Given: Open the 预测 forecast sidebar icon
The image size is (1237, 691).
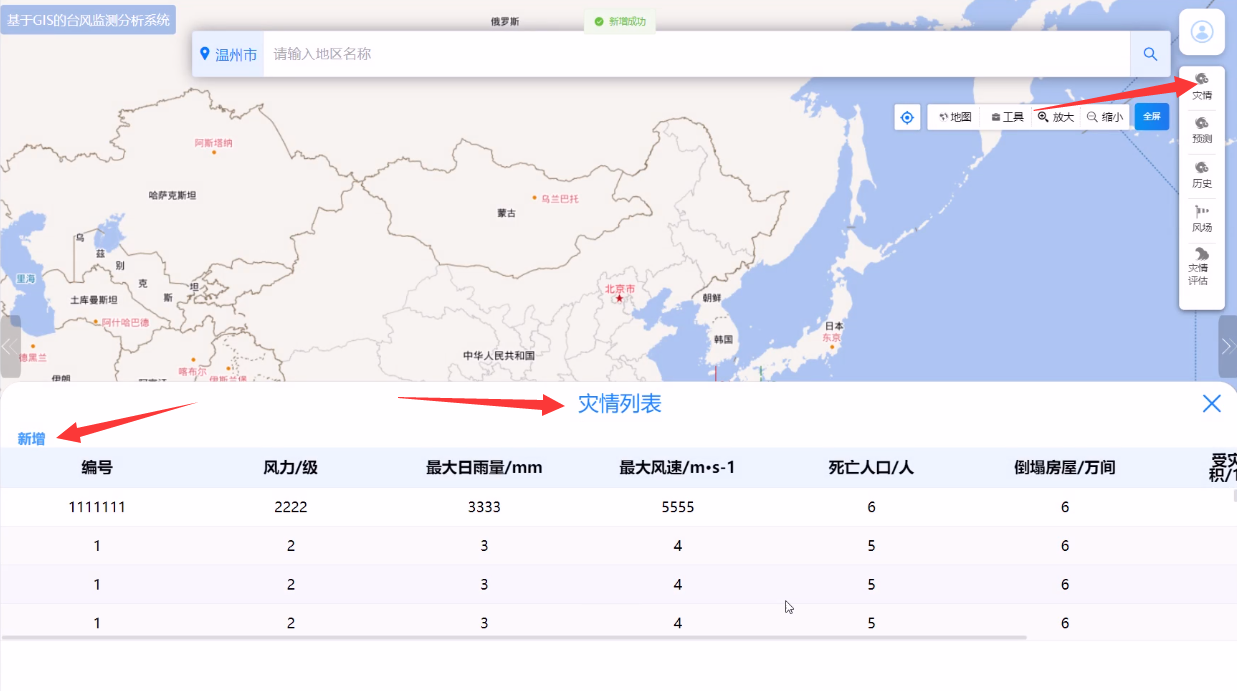Looking at the screenshot, I should 1201,130.
